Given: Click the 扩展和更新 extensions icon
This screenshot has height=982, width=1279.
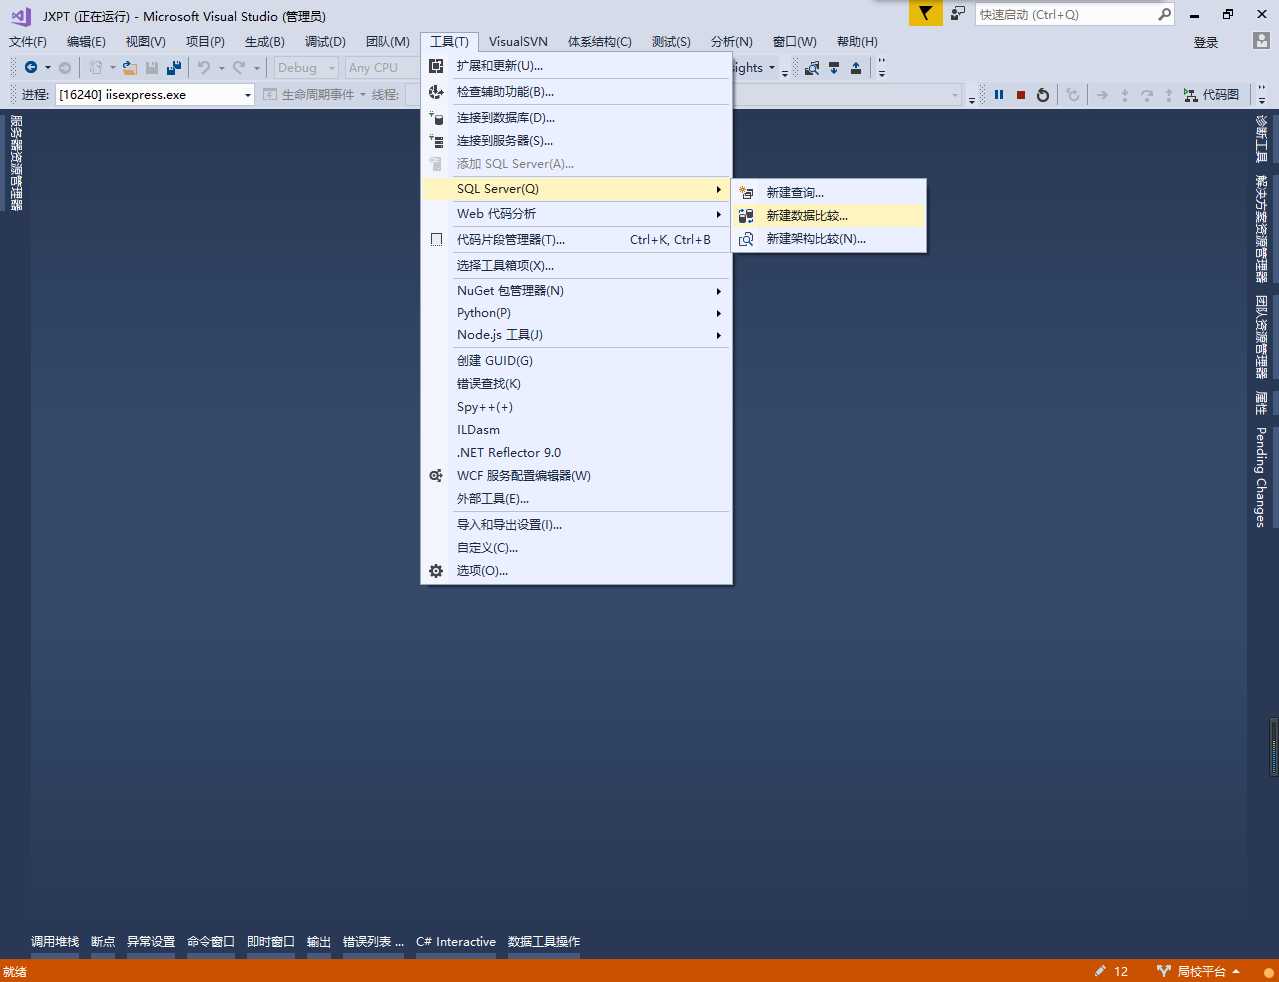Looking at the screenshot, I should coord(436,66).
